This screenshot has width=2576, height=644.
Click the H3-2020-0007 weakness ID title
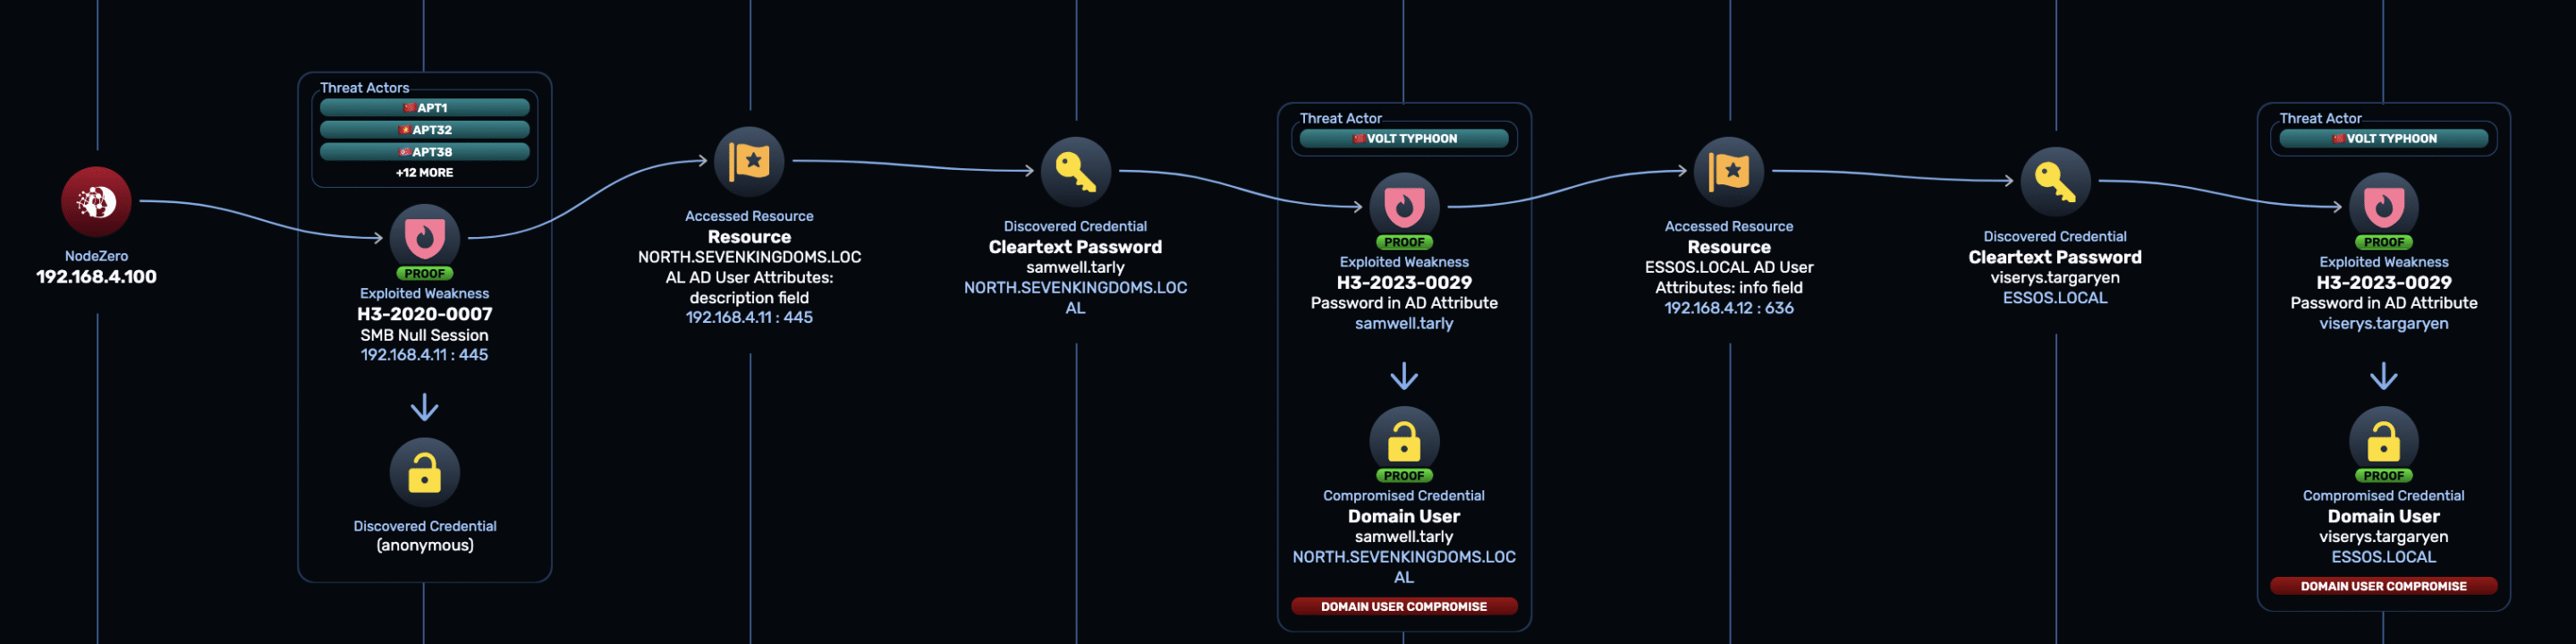[x=424, y=314]
